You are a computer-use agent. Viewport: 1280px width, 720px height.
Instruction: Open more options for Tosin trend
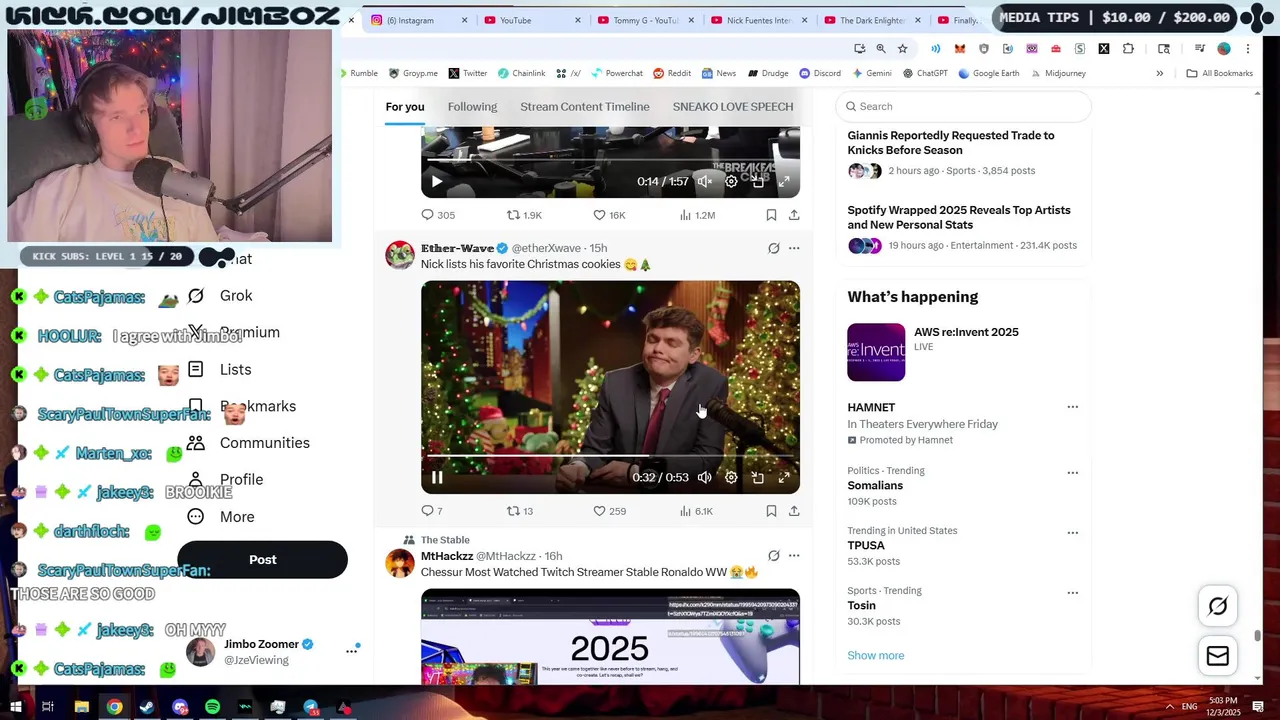1072,592
